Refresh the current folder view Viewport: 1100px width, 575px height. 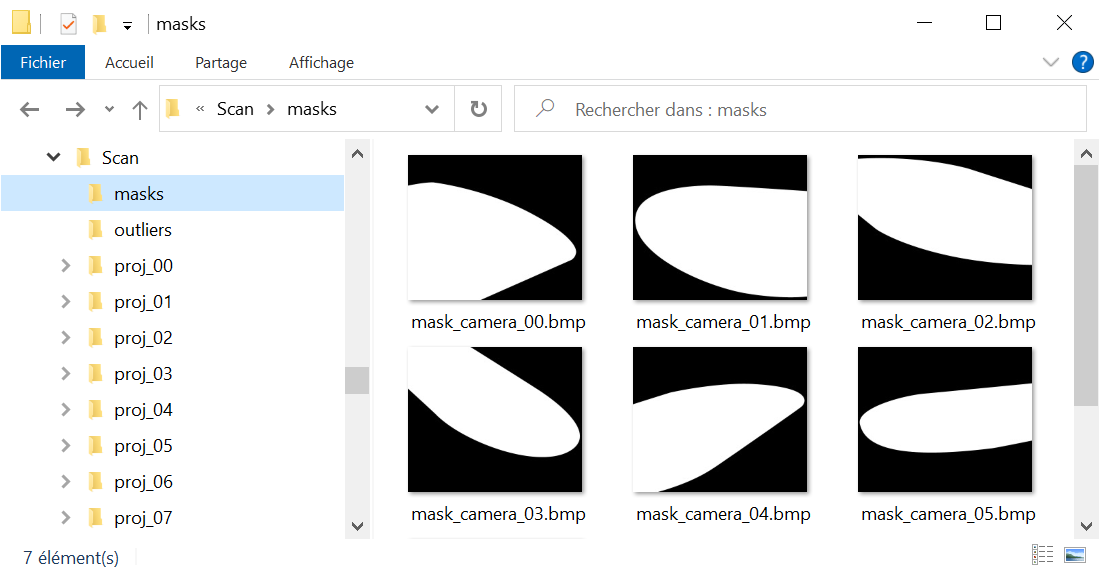479,109
